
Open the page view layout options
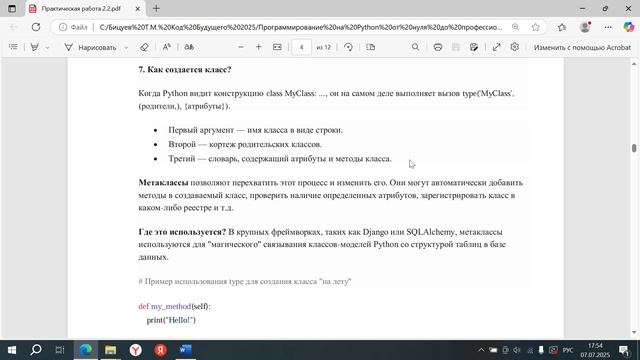370,47
